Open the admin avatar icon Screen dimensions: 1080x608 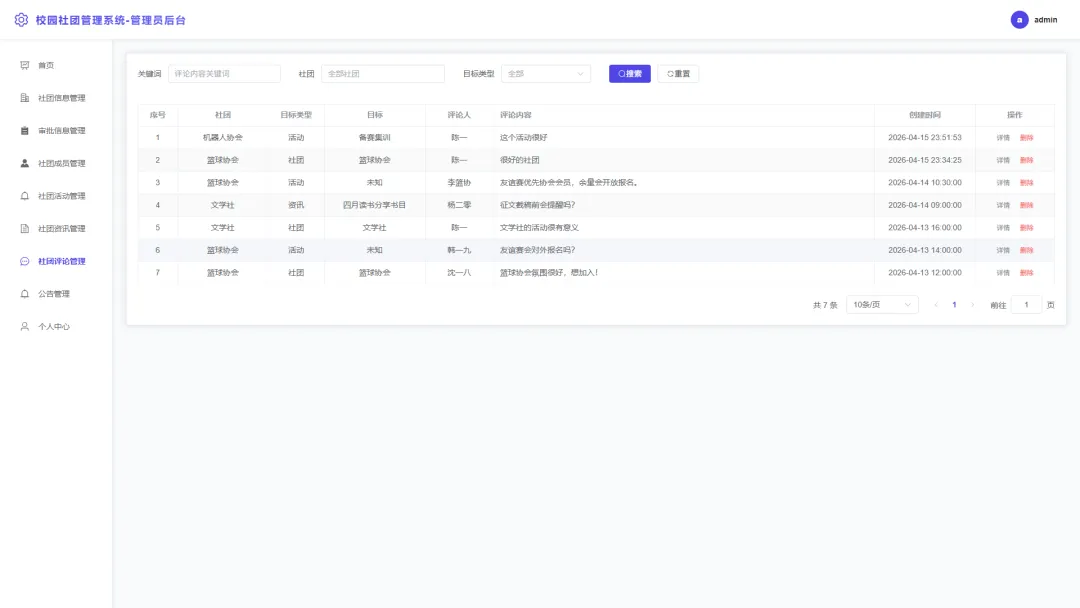point(1019,20)
